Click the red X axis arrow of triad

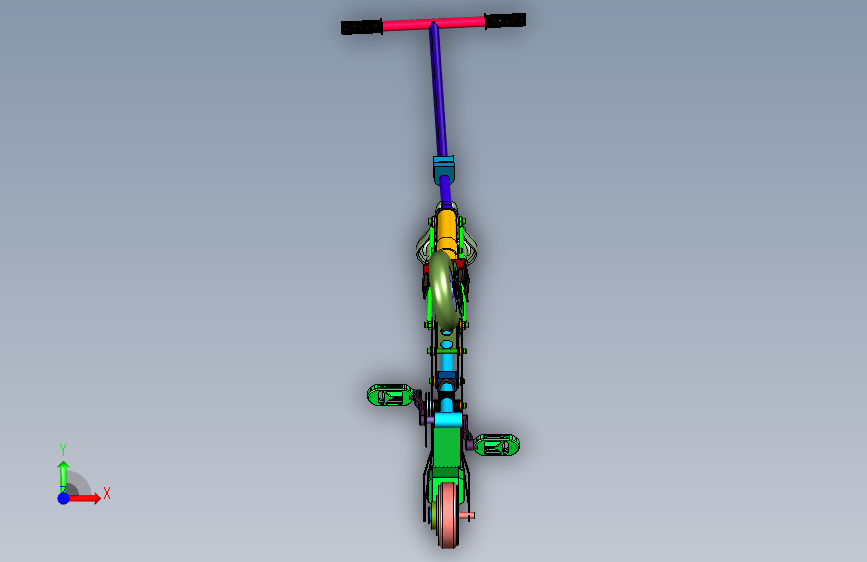pyautogui.click(x=84, y=498)
